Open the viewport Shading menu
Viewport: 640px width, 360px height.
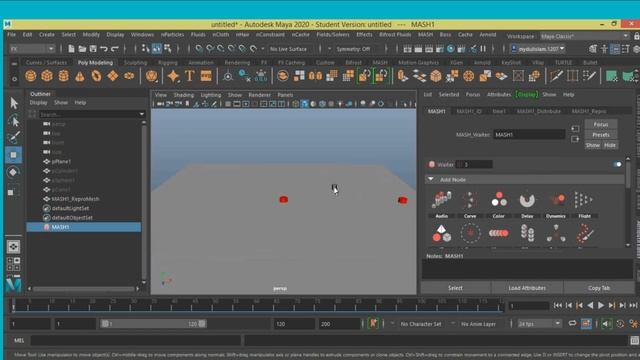coord(184,95)
